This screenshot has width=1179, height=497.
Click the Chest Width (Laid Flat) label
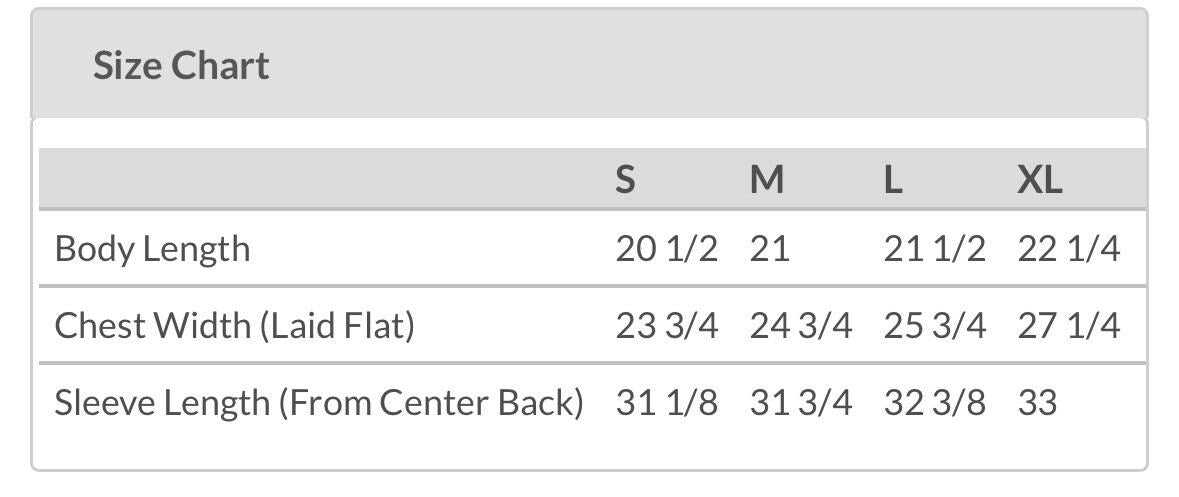click(x=234, y=325)
